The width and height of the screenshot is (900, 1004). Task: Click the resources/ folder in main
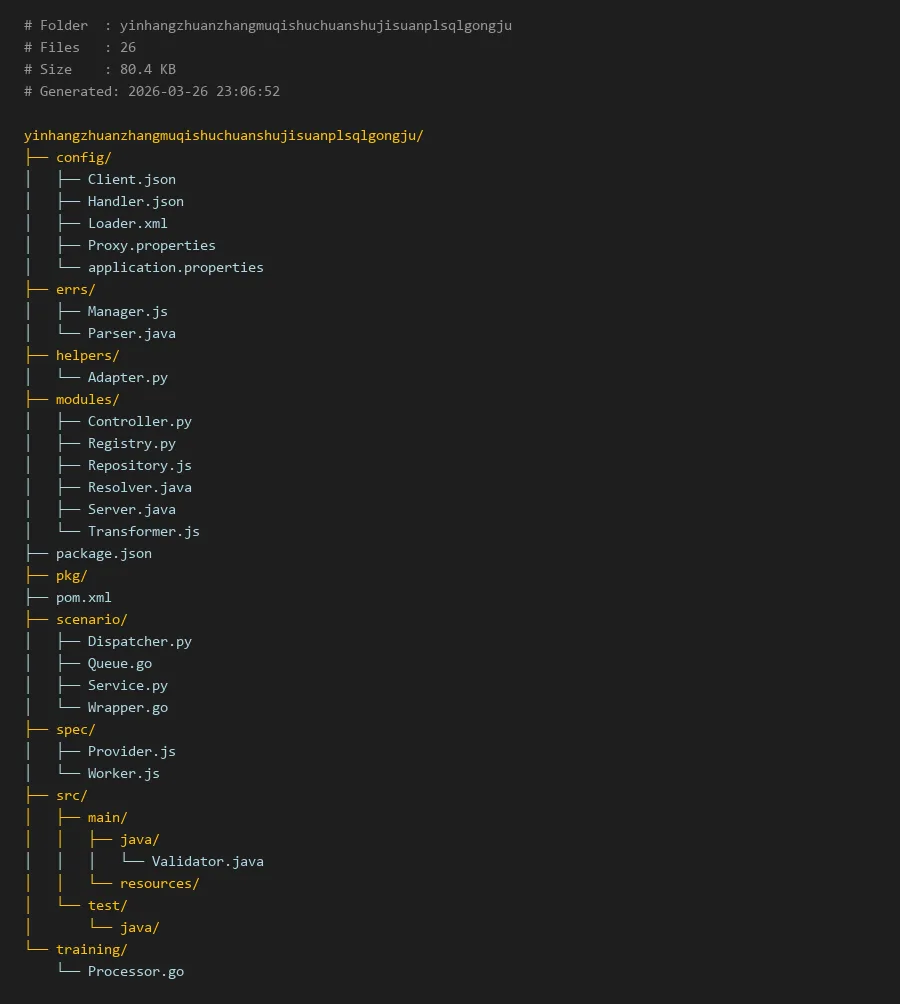159,884
